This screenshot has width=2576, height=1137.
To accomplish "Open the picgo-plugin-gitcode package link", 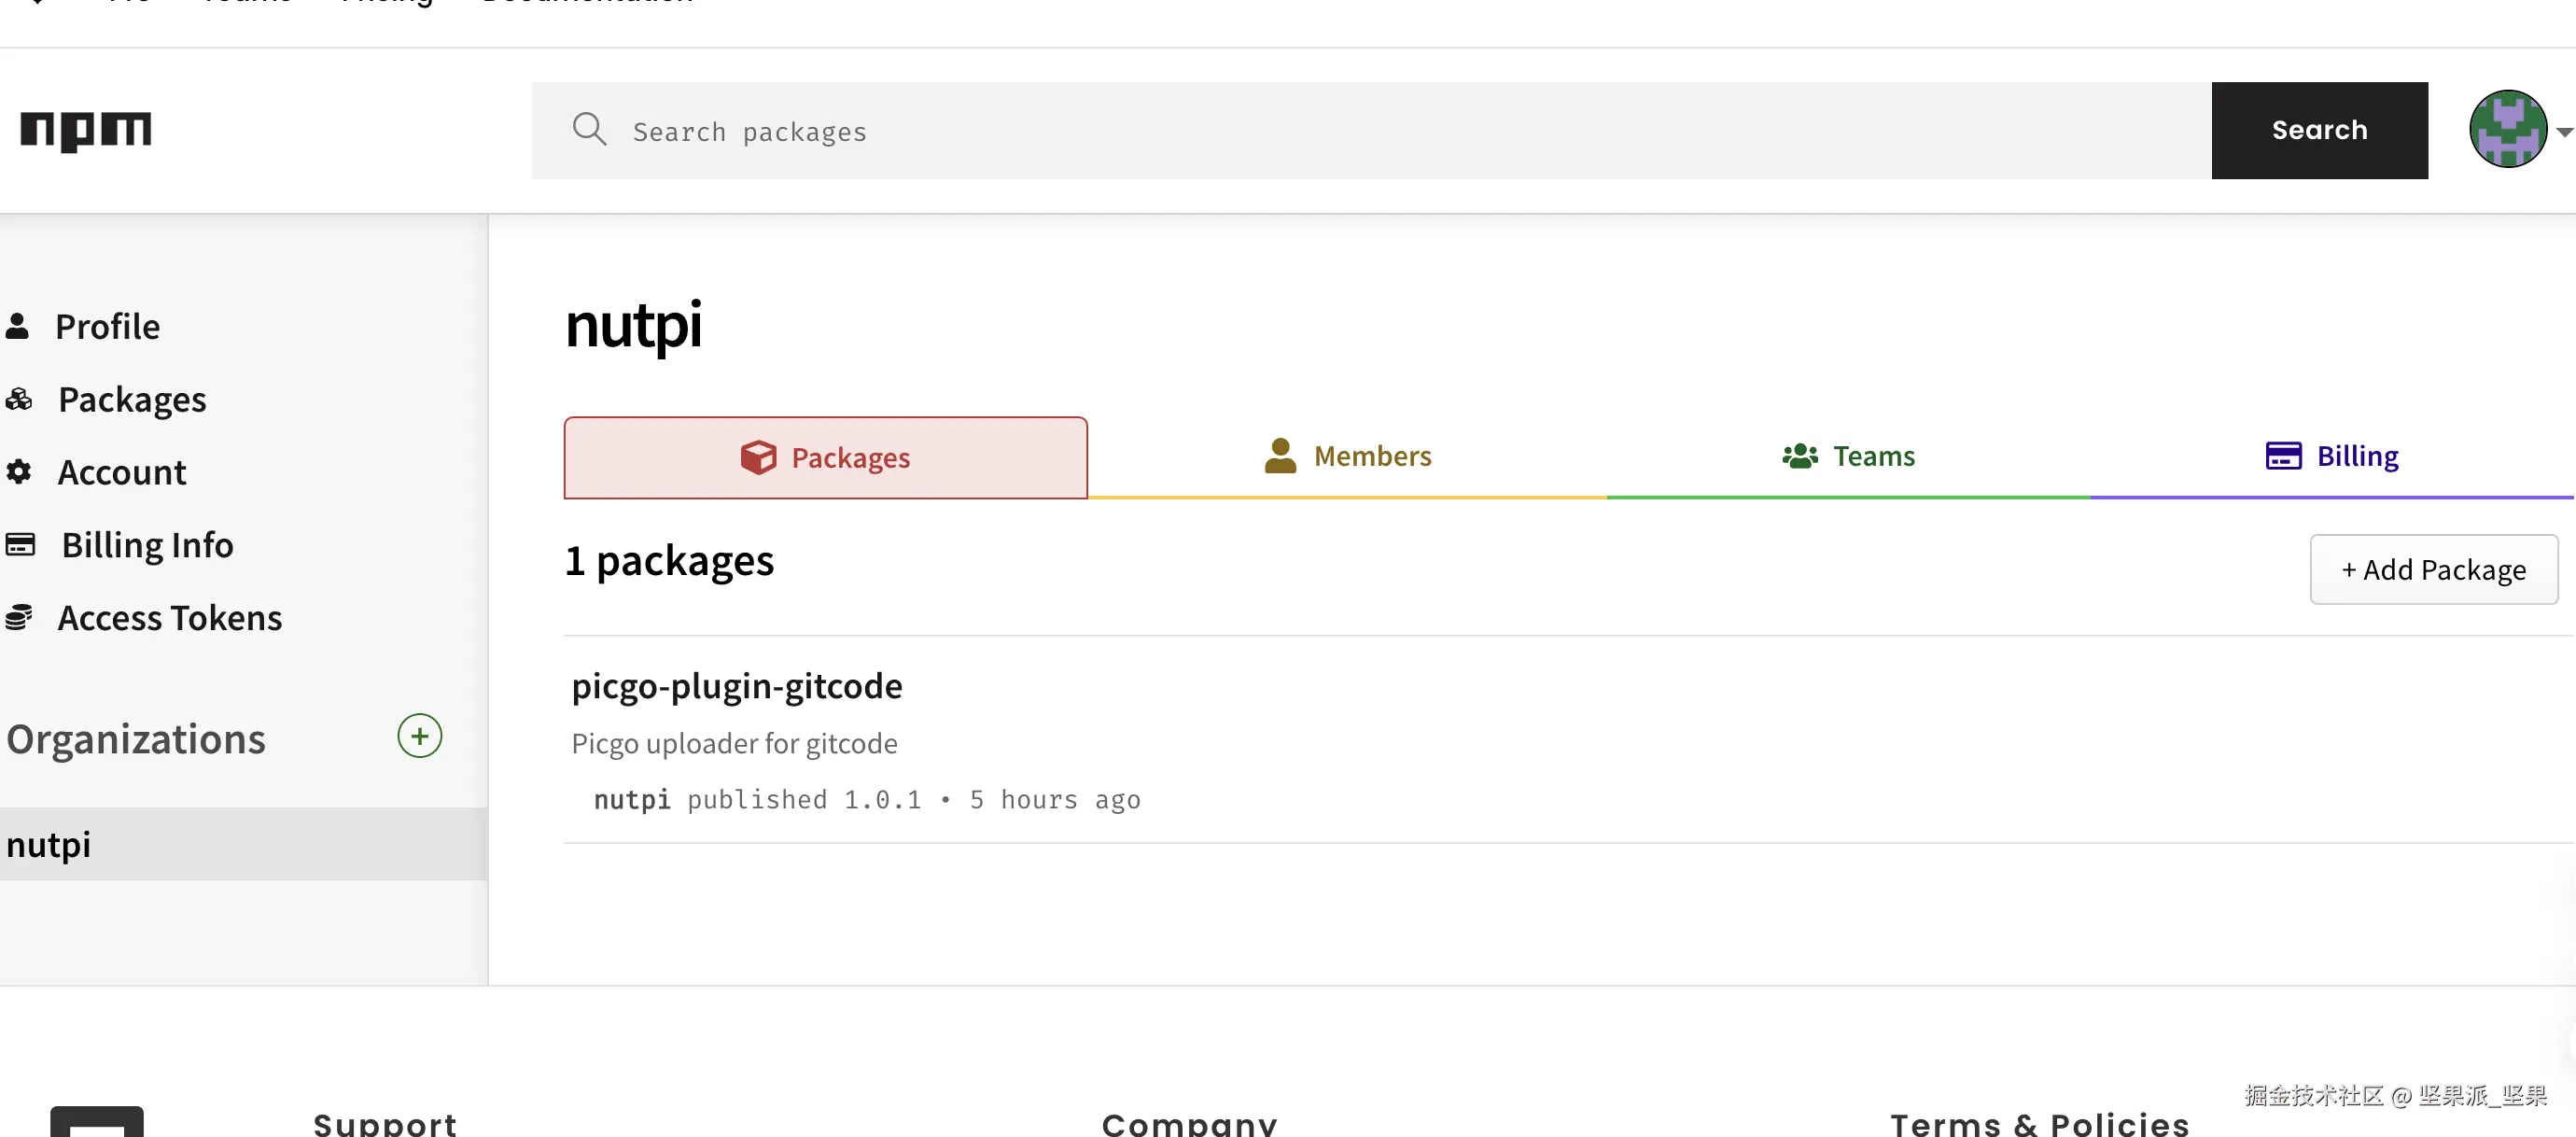I will 736,686.
